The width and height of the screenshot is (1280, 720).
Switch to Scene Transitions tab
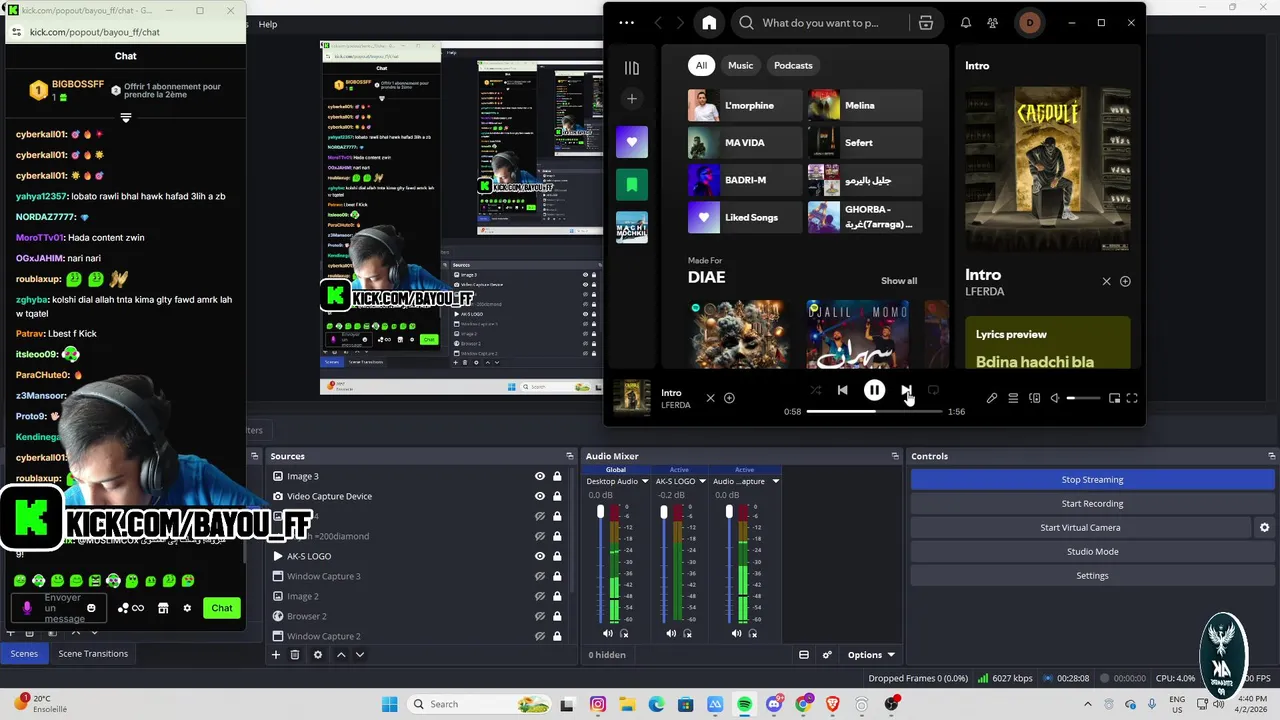point(93,653)
